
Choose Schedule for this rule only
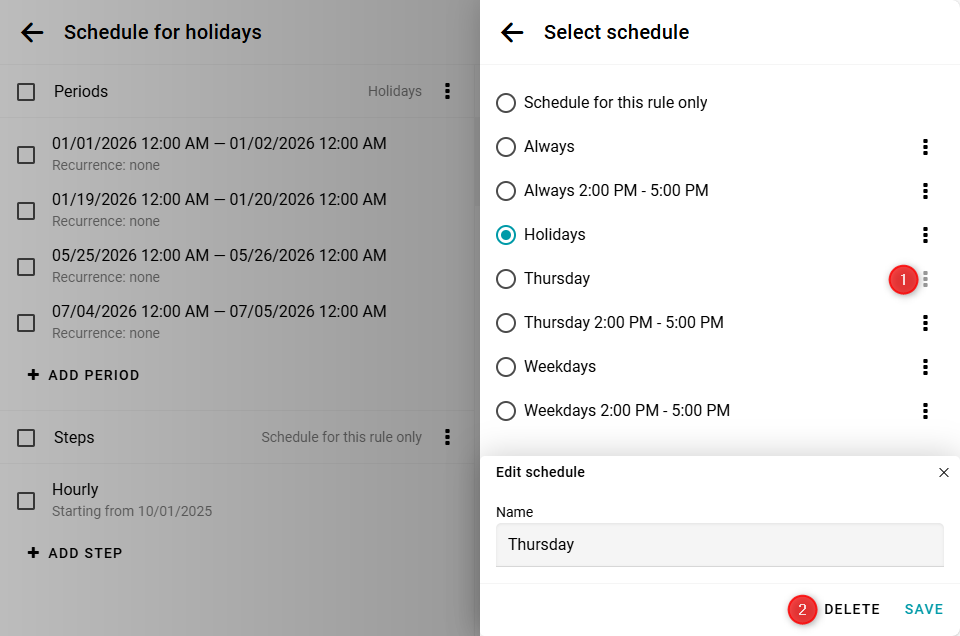tap(506, 103)
